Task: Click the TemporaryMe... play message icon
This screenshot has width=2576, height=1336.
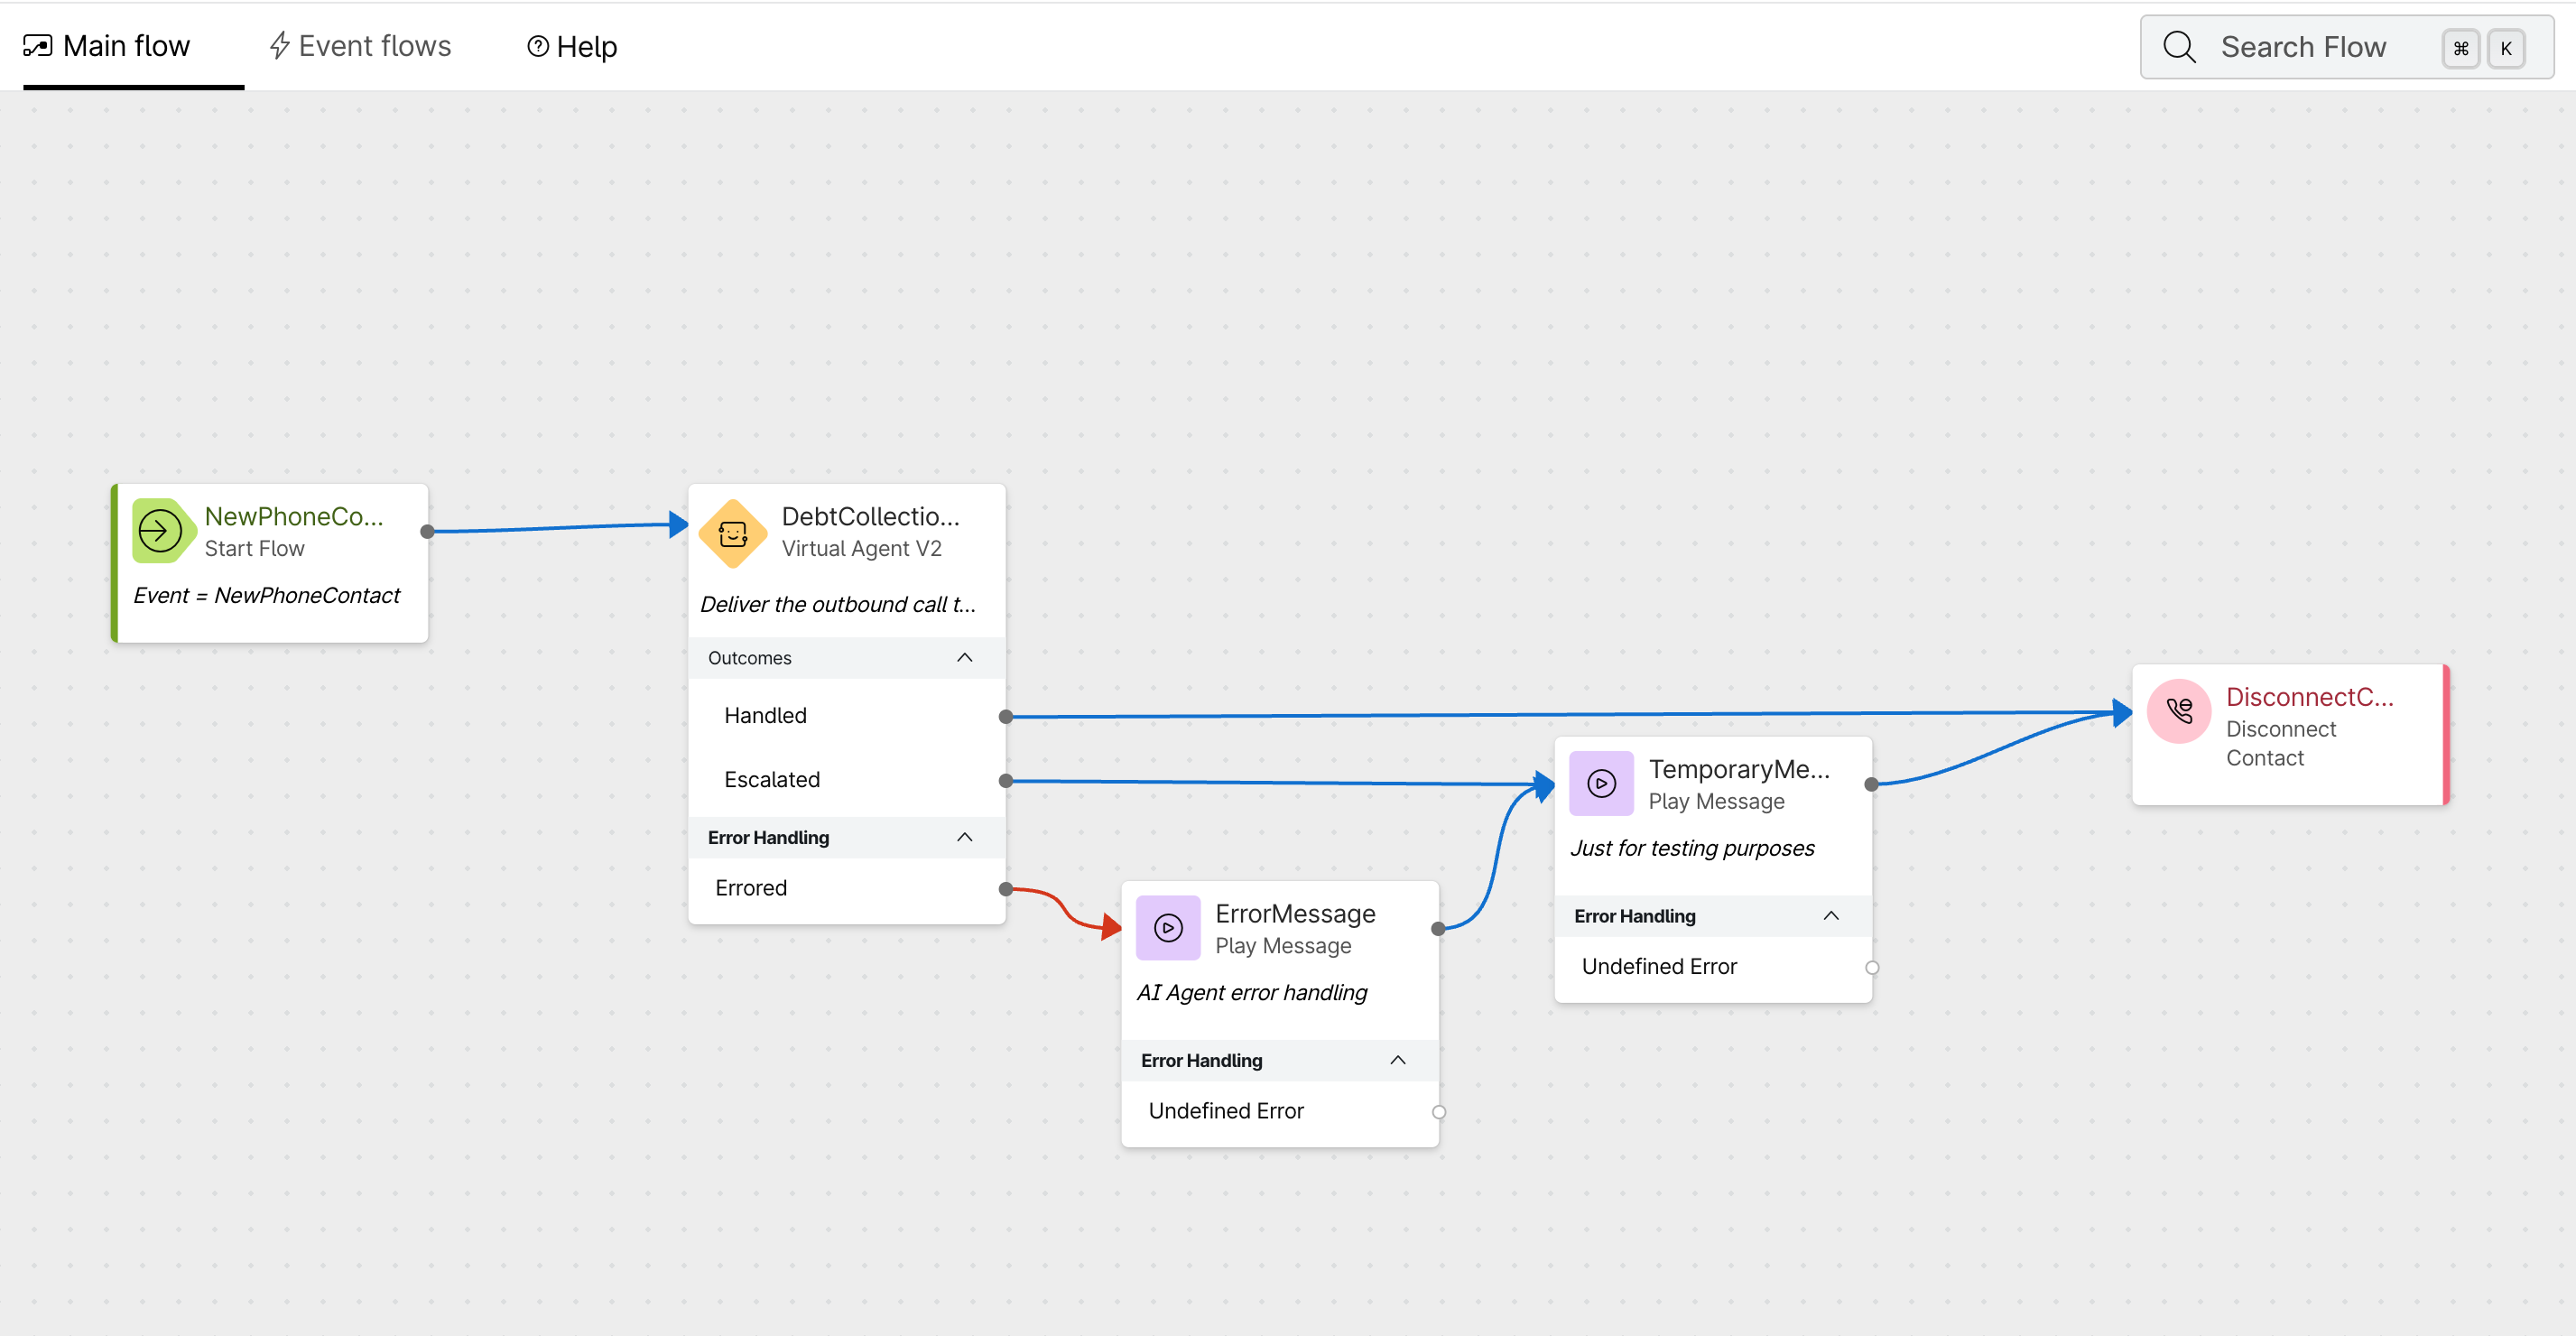Action: 1601,784
